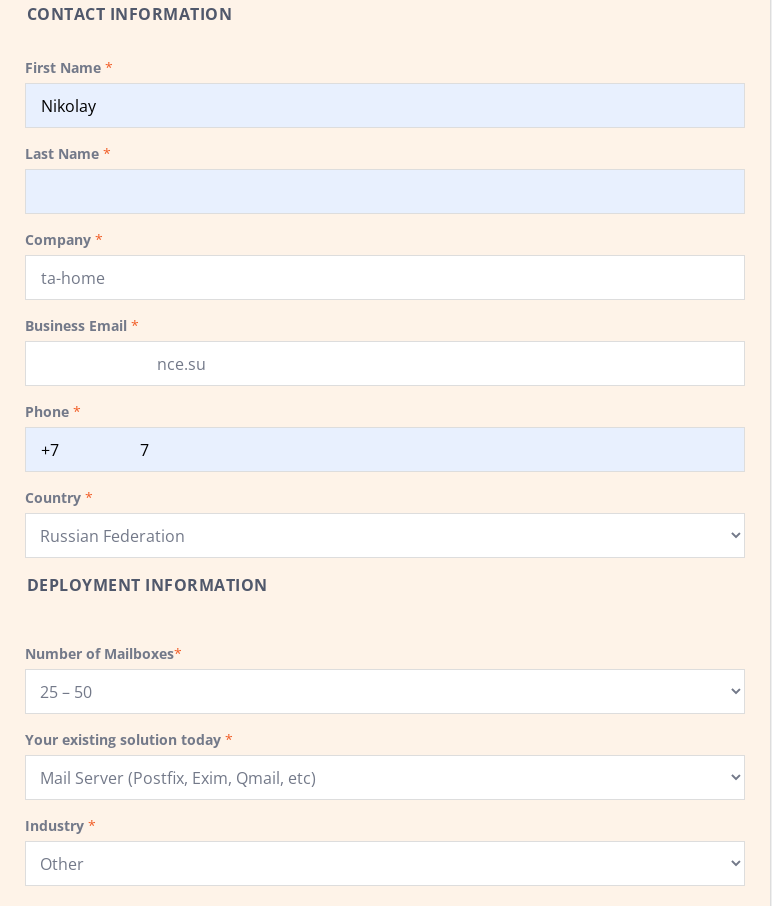Click the Business Email label
This screenshot has height=906, width=772.
[x=76, y=326]
